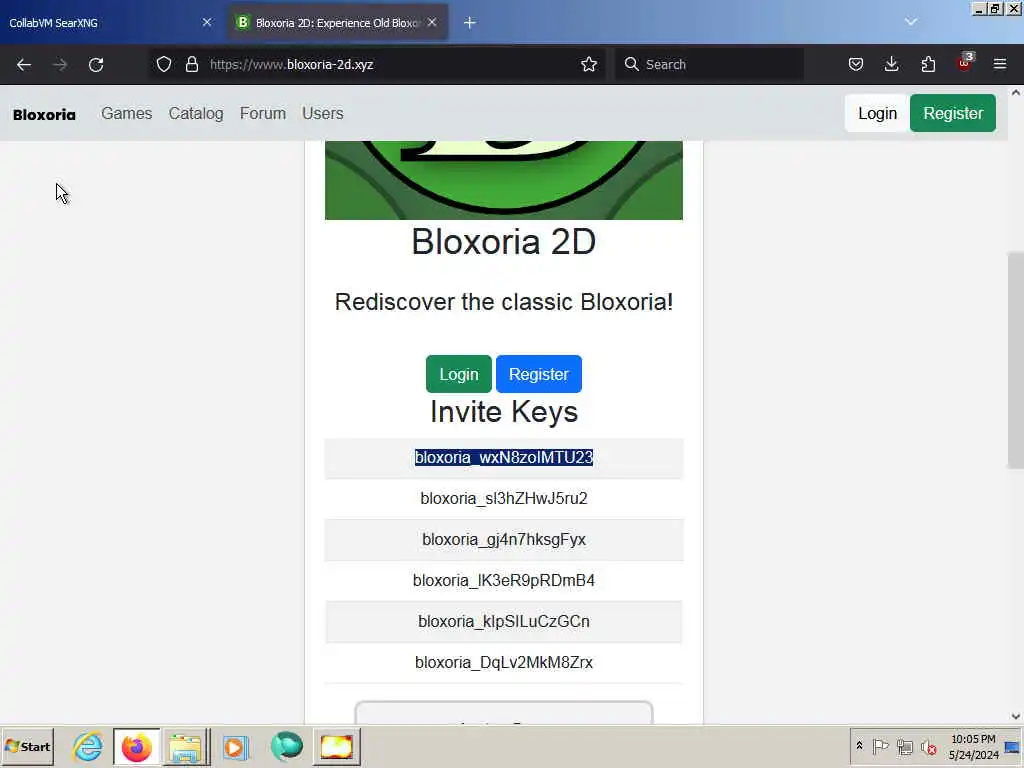The image size is (1024, 768).
Task: Click invite key bloxoria_sl3hZHwJ5ru2
Action: tap(504, 499)
